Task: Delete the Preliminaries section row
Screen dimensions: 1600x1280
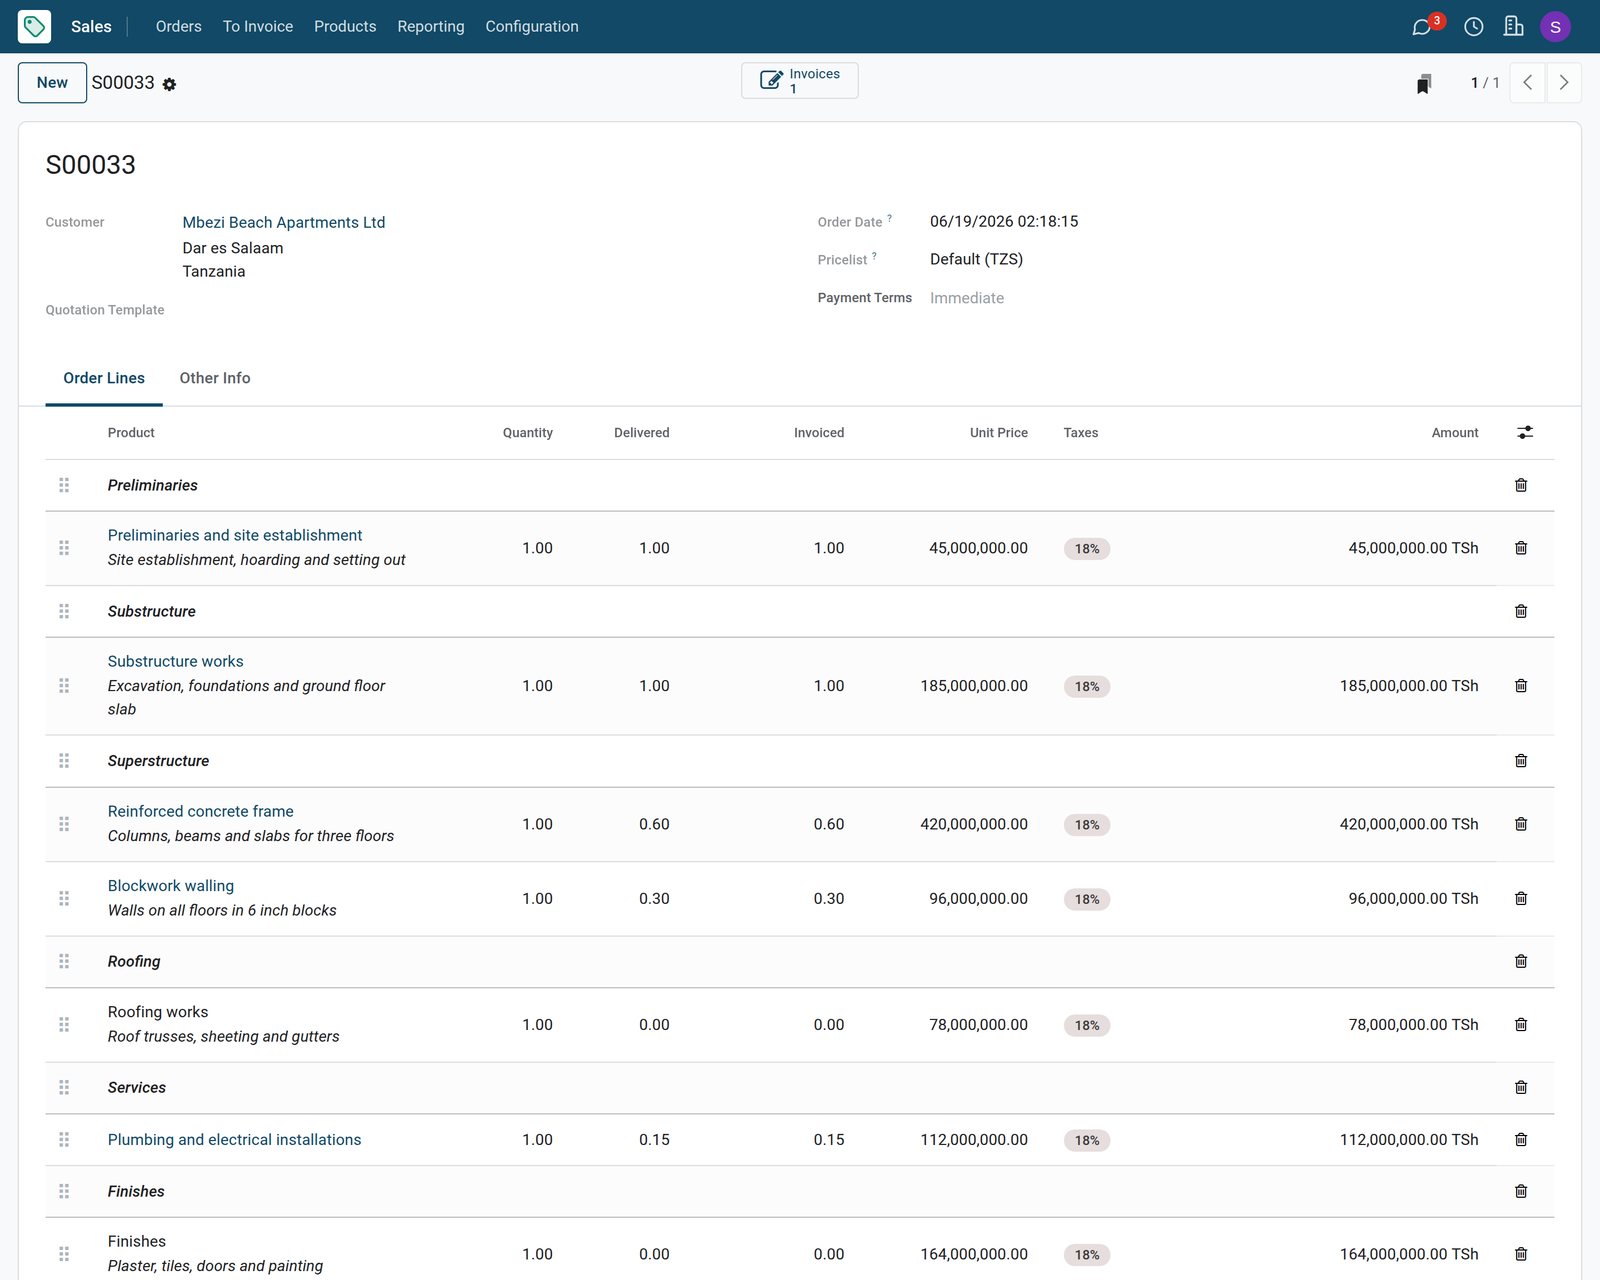Action: (1520, 485)
